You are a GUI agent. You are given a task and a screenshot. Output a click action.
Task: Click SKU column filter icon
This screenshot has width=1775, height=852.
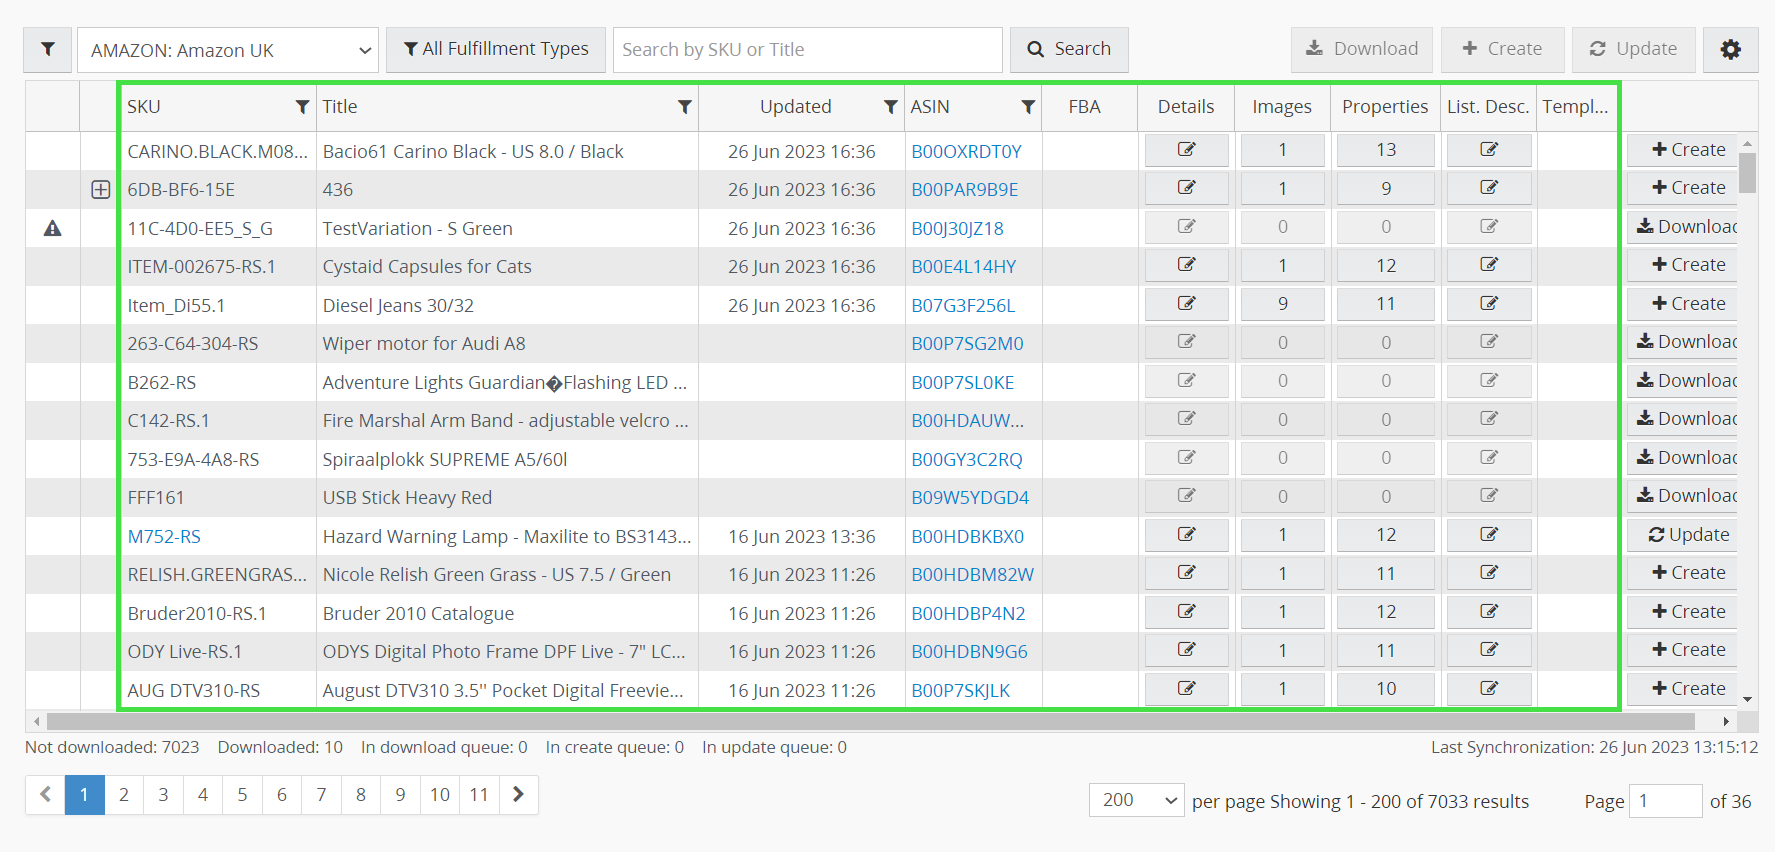(x=302, y=107)
